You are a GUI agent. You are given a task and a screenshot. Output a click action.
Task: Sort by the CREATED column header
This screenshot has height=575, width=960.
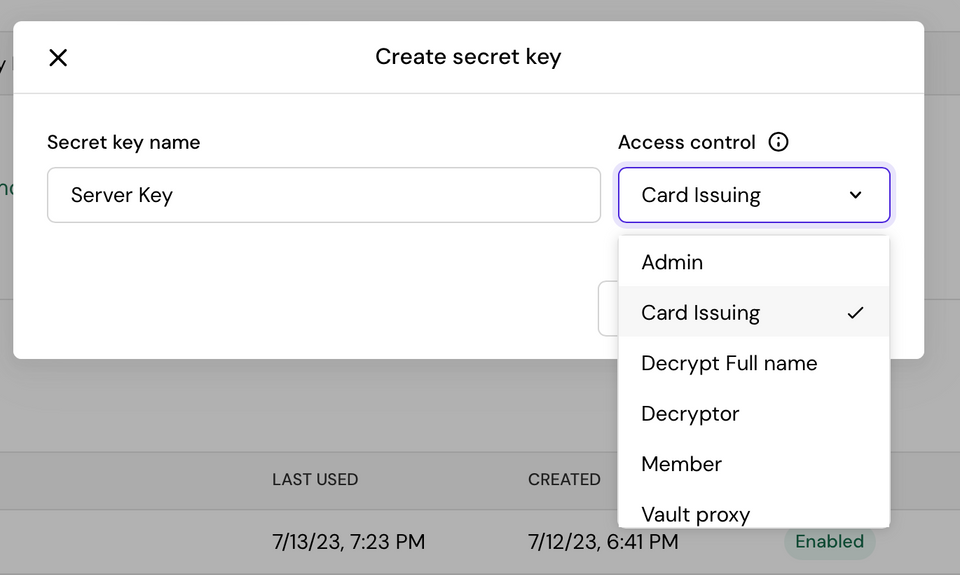coord(564,480)
